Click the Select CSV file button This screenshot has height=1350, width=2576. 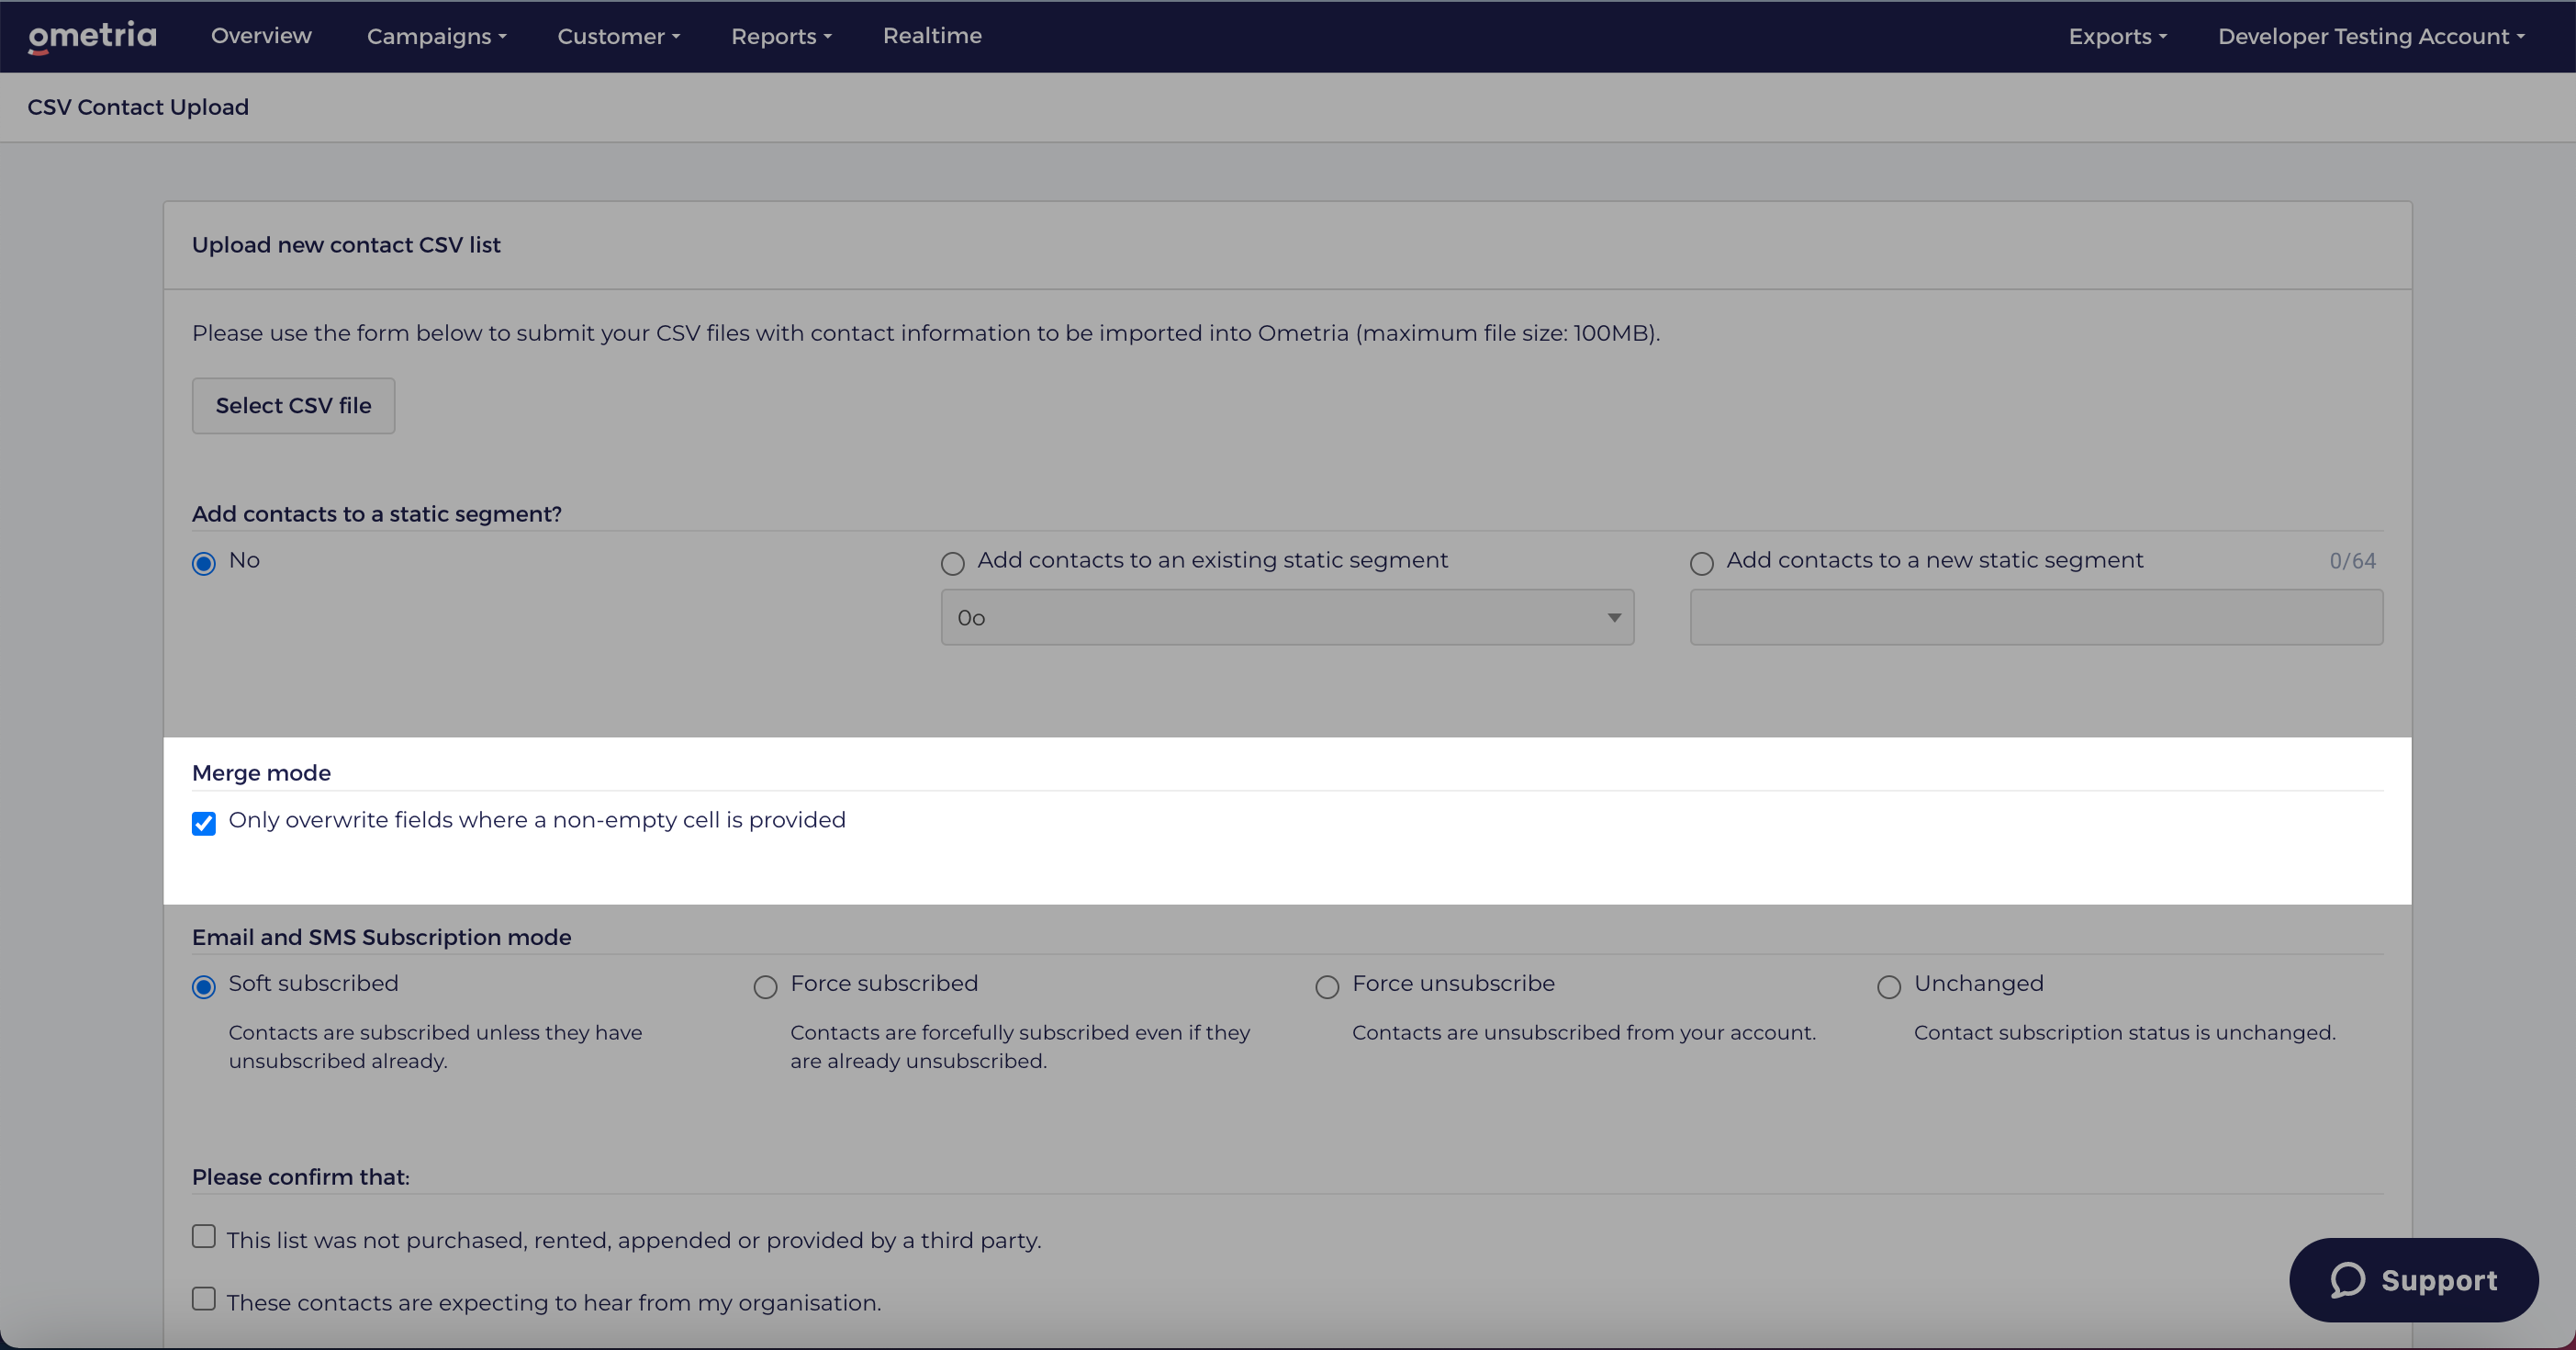click(x=293, y=405)
